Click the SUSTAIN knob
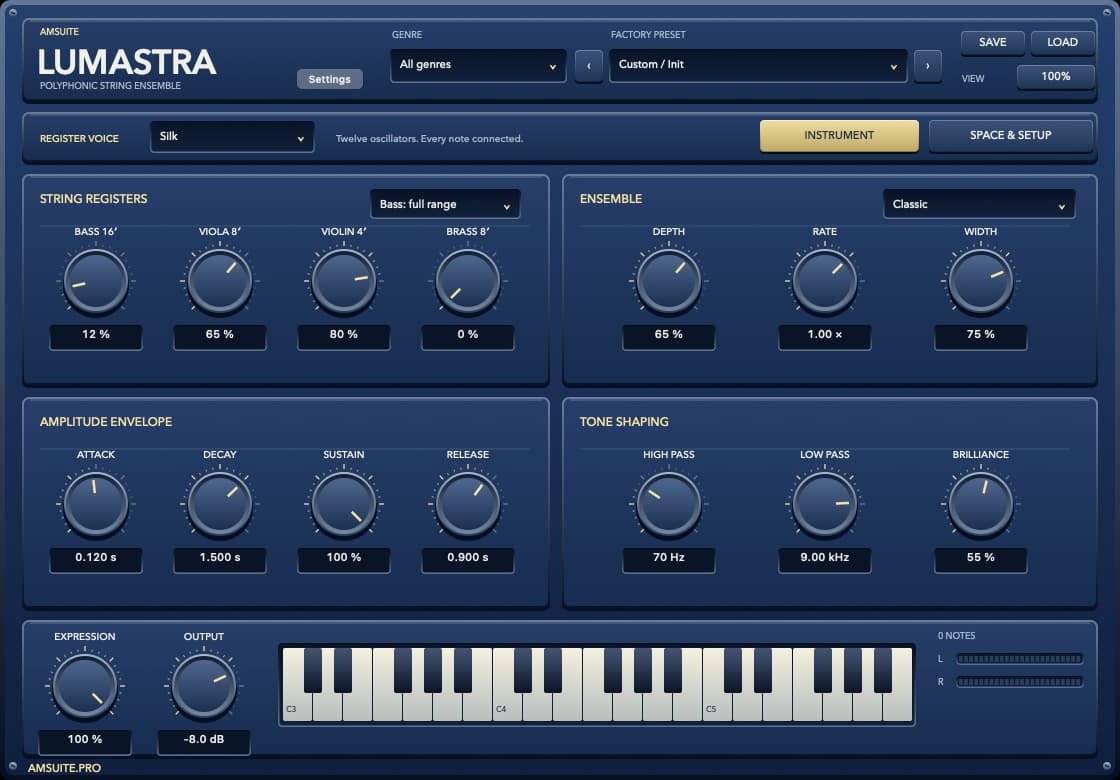1120x780 pixels. [x=344, y=504]
